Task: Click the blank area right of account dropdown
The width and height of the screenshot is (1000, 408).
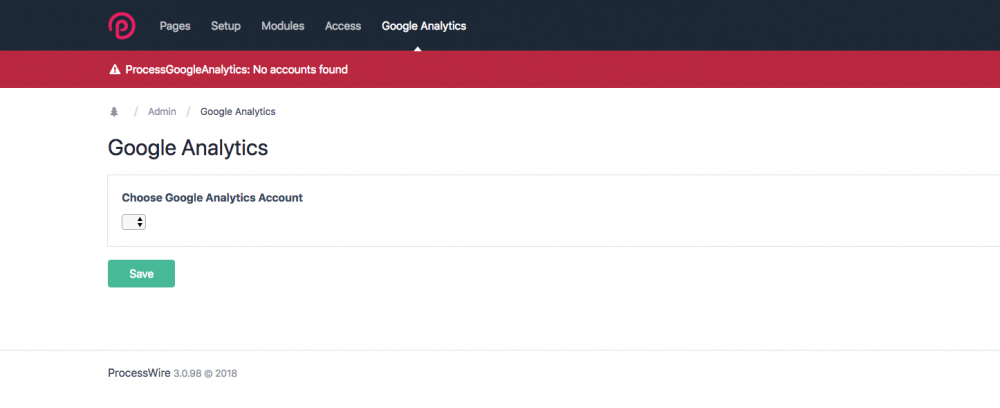Action: [x=500, y=222]
